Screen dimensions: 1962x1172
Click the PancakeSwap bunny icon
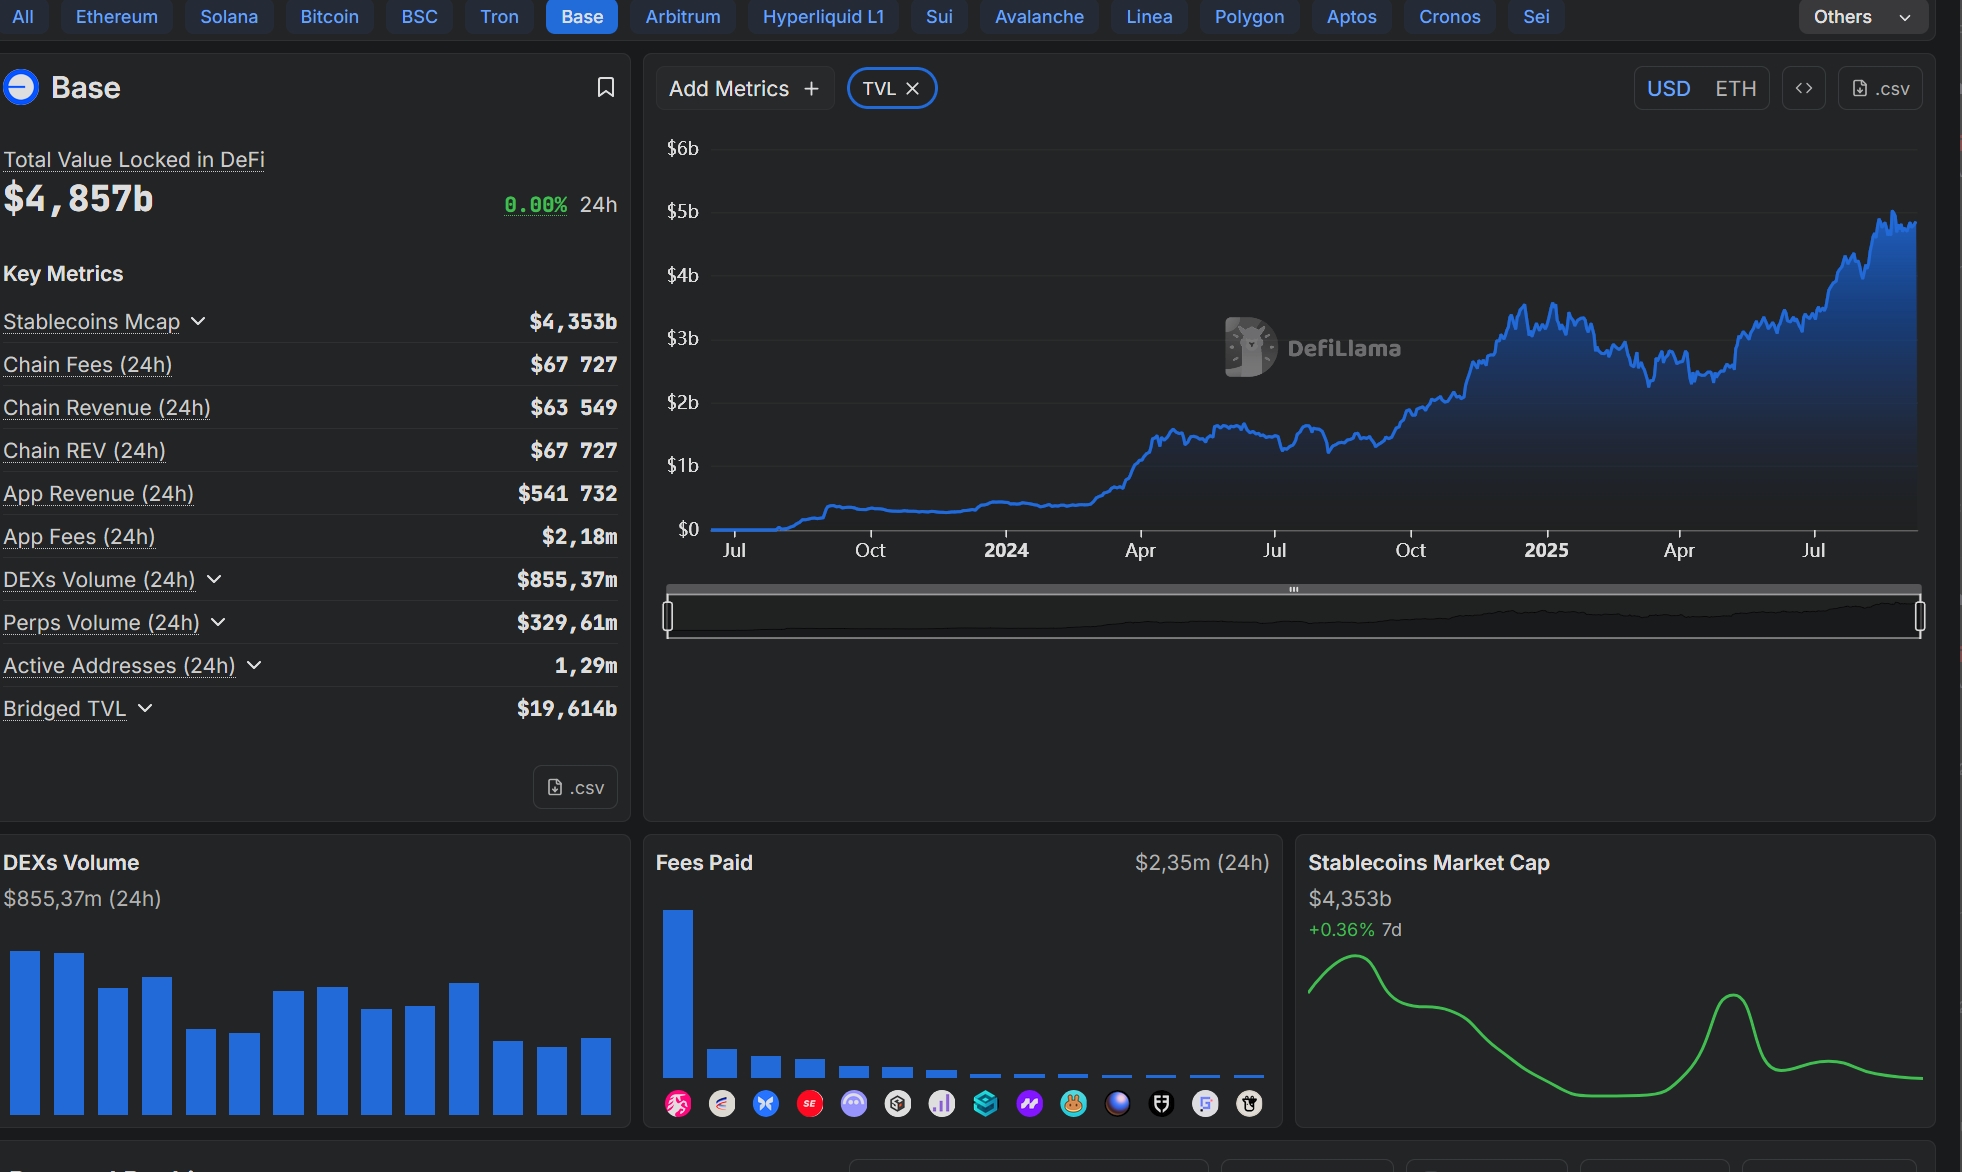point(1073,1104)
